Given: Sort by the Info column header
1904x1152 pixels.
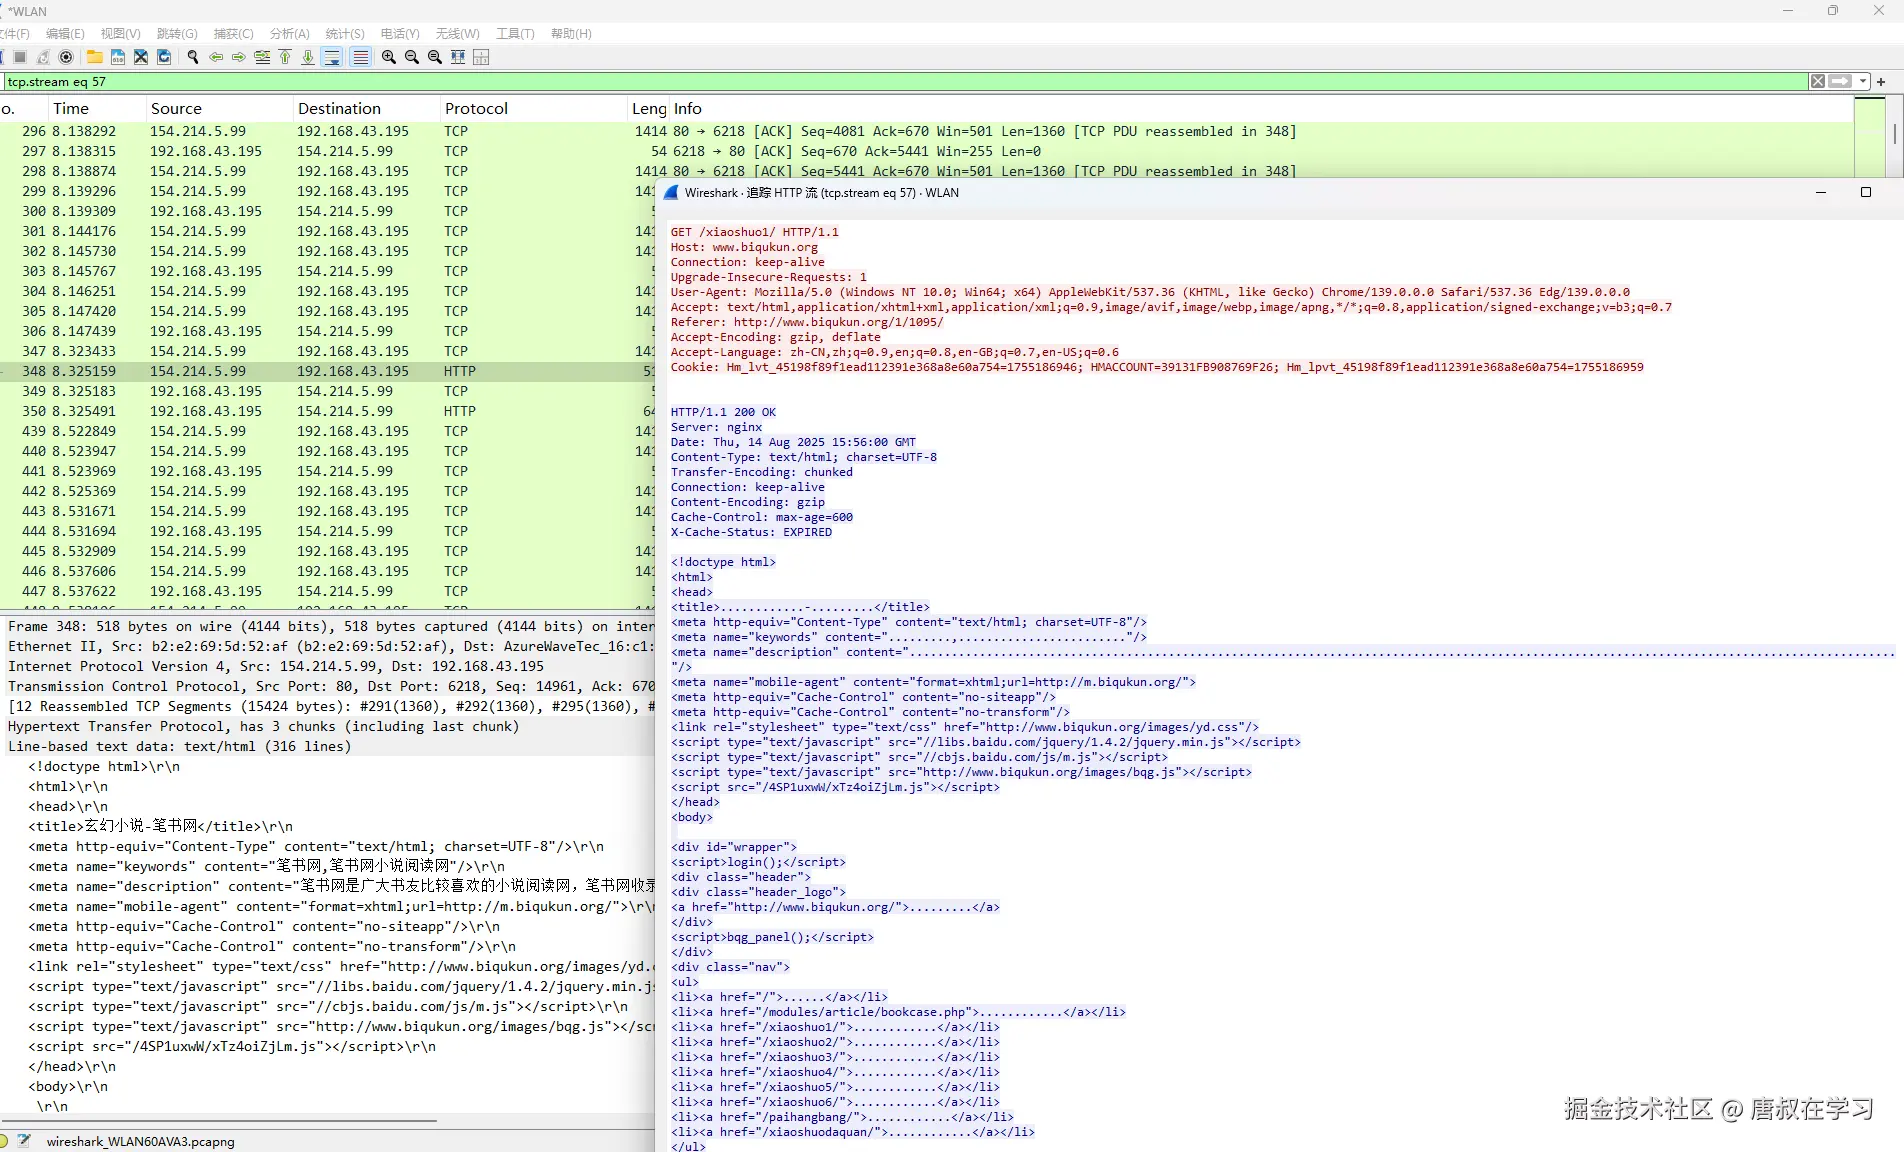Looking at the screenshot, I should [x=1260, y=108].
